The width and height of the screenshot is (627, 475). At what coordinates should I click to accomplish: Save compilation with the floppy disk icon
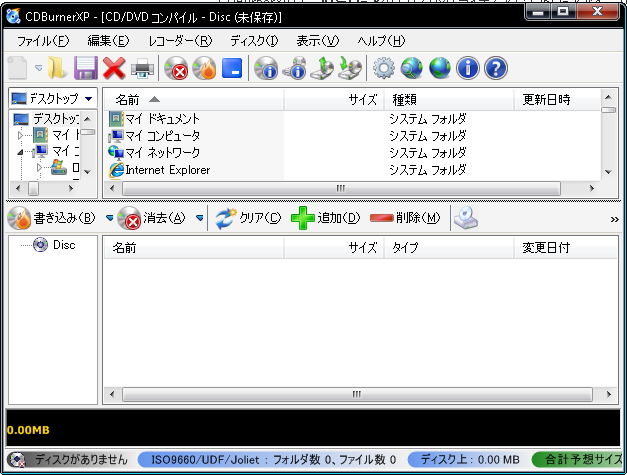pyautogui.click(x=86, y=68)
